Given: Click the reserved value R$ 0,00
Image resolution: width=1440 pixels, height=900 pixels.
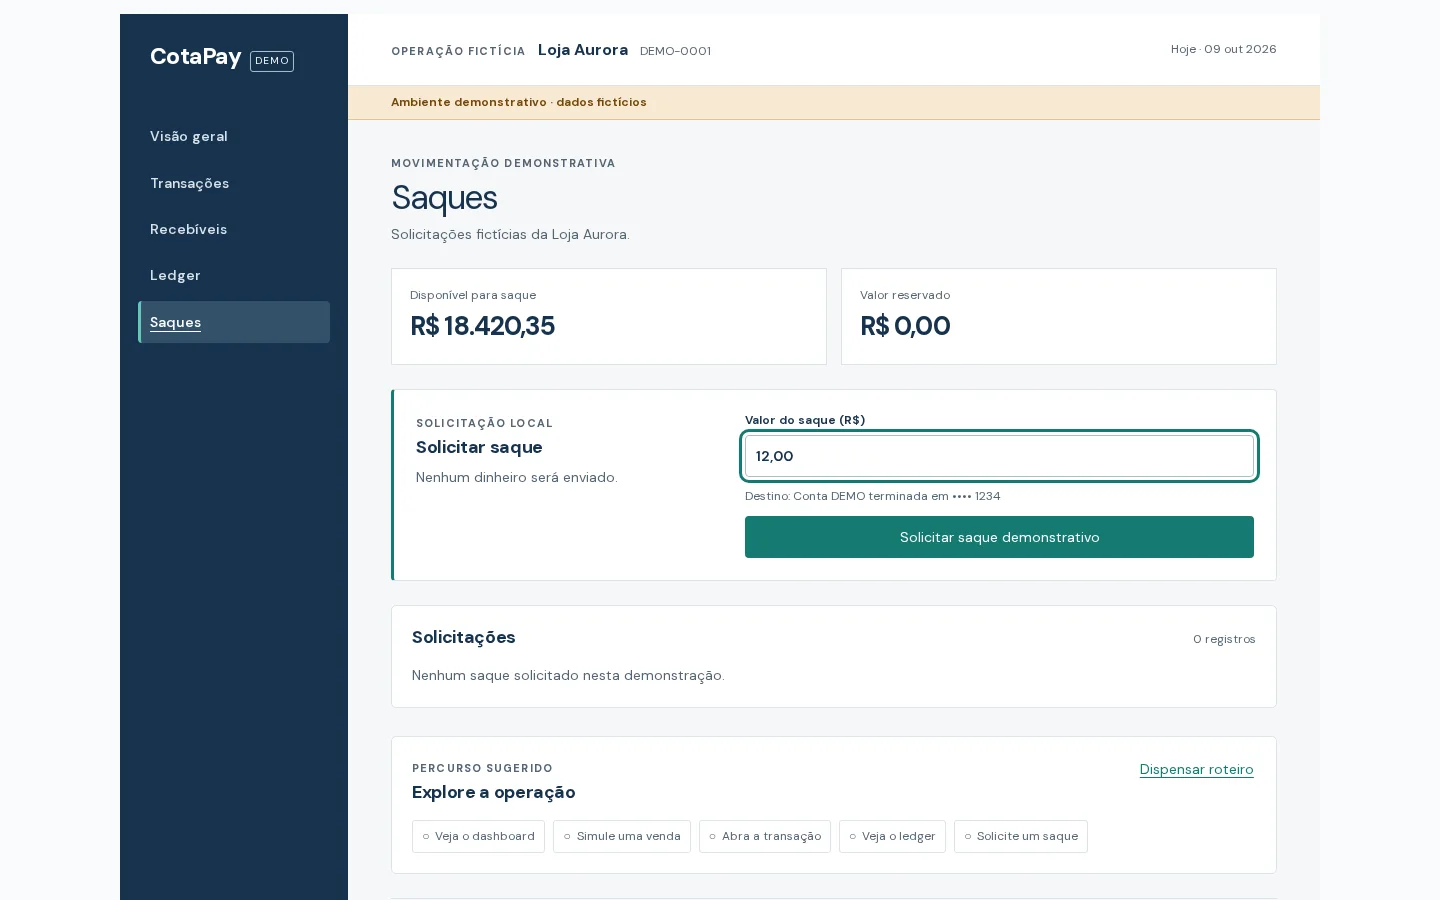Looking at the screenshot, I should 905,326.
